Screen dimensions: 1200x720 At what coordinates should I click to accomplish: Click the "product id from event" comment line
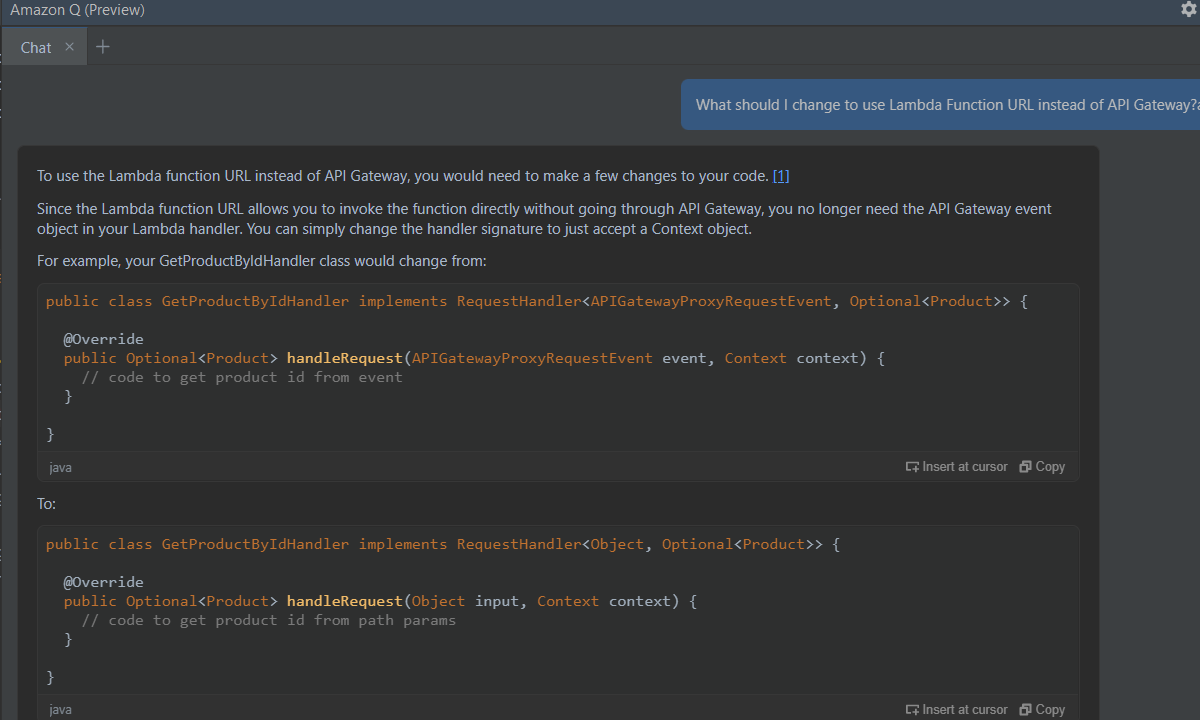point(241,377)
